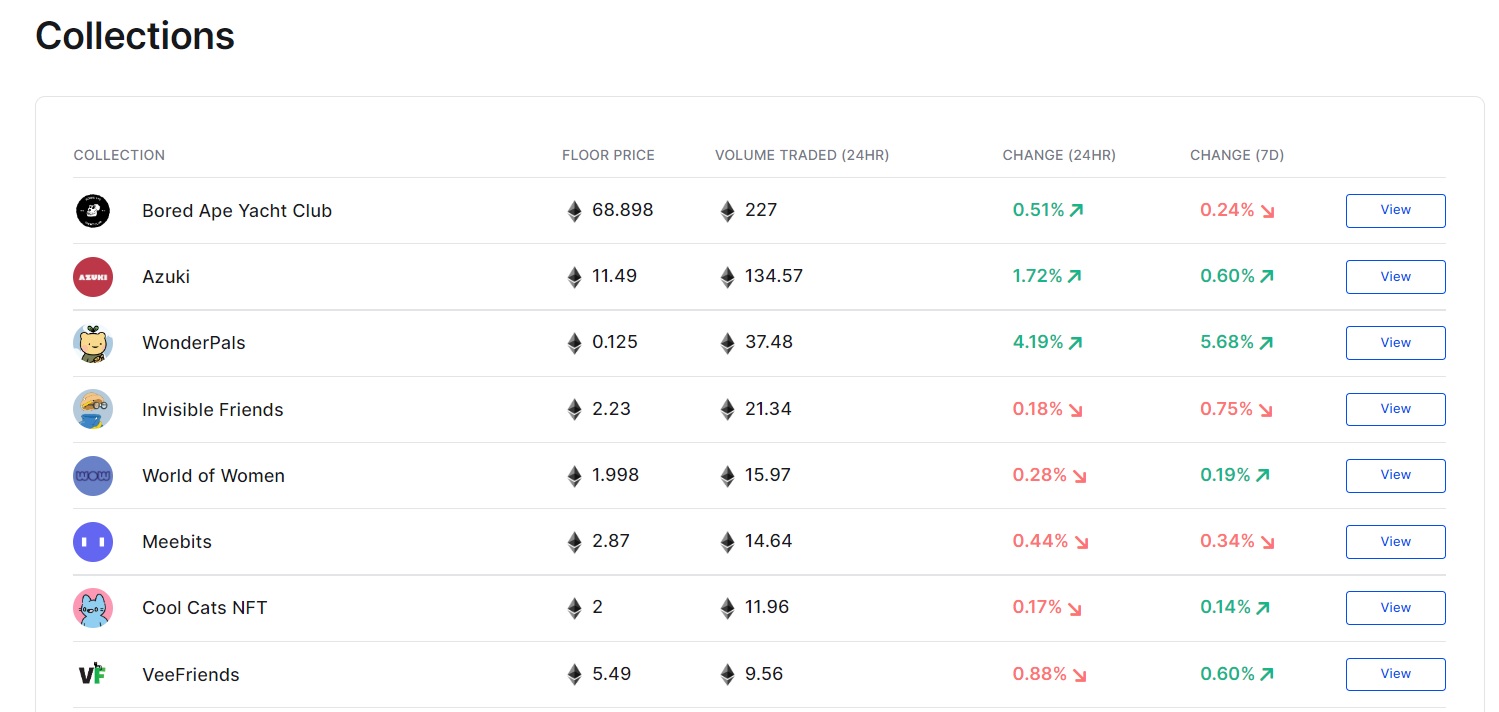The height and width of the screenshot is (712, 1499).
Task: Click the World of Women logo
Action: pos(93,475)
